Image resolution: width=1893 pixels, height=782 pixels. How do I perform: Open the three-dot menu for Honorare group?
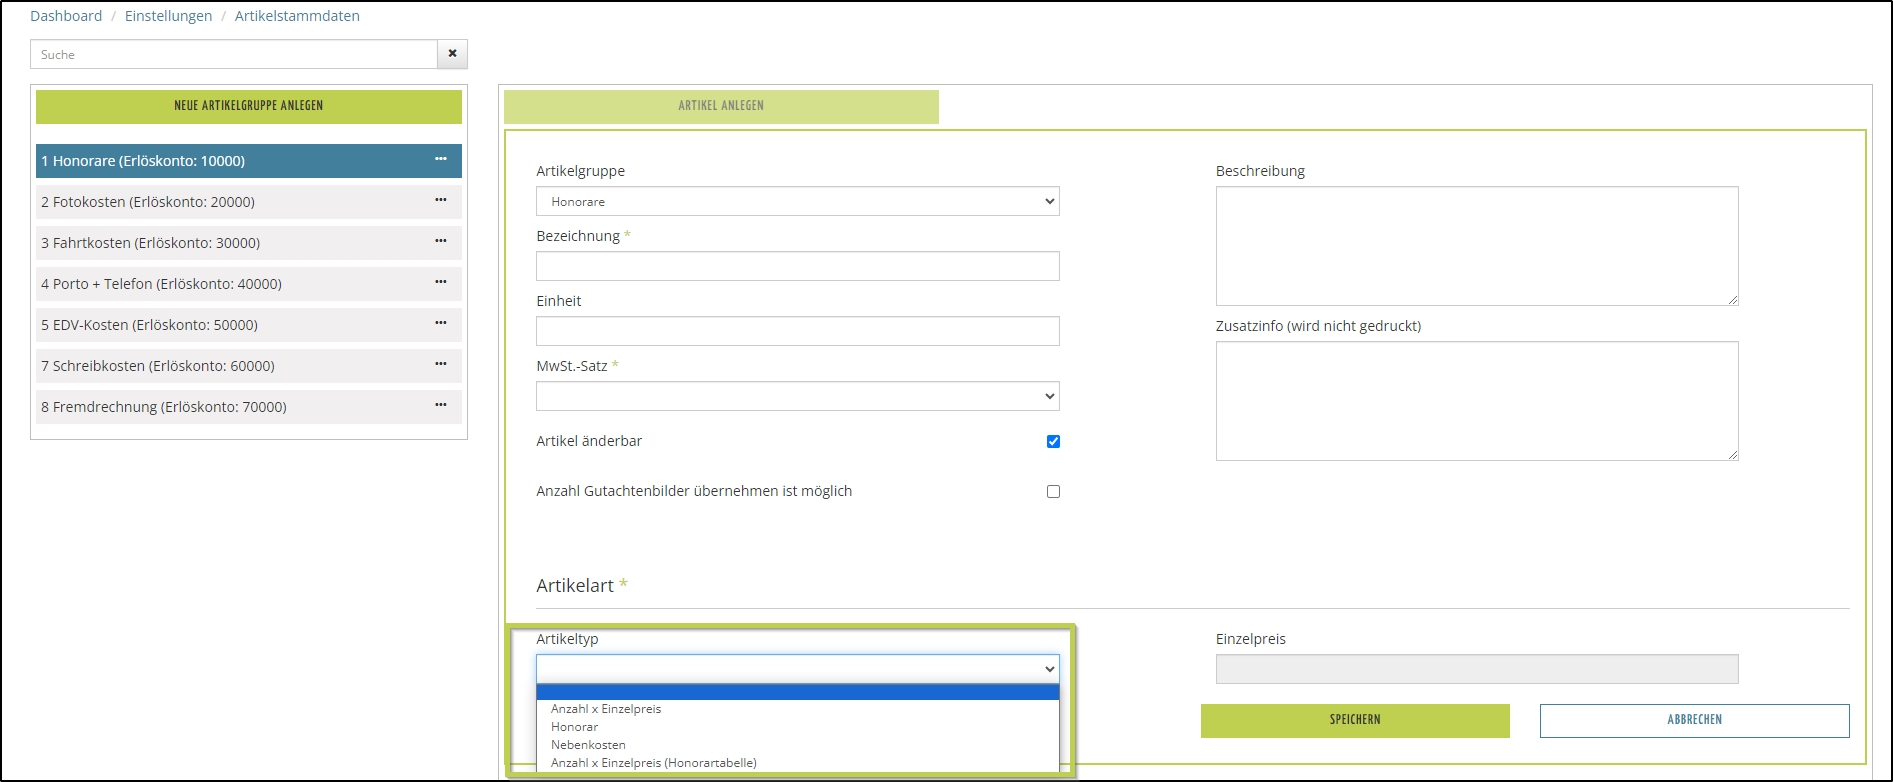(440, 160)
